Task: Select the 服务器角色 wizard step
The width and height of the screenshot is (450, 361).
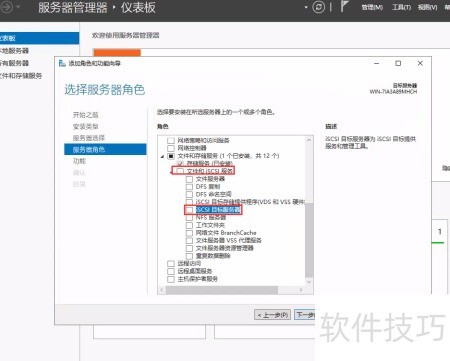Action: tap(105, 149)
